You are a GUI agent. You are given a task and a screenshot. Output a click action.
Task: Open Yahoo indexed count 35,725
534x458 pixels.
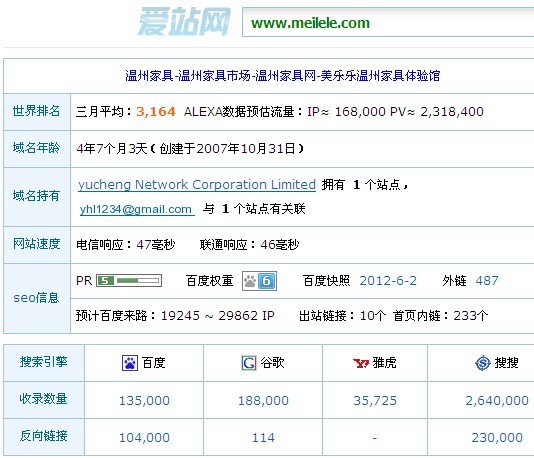point(375,400)
